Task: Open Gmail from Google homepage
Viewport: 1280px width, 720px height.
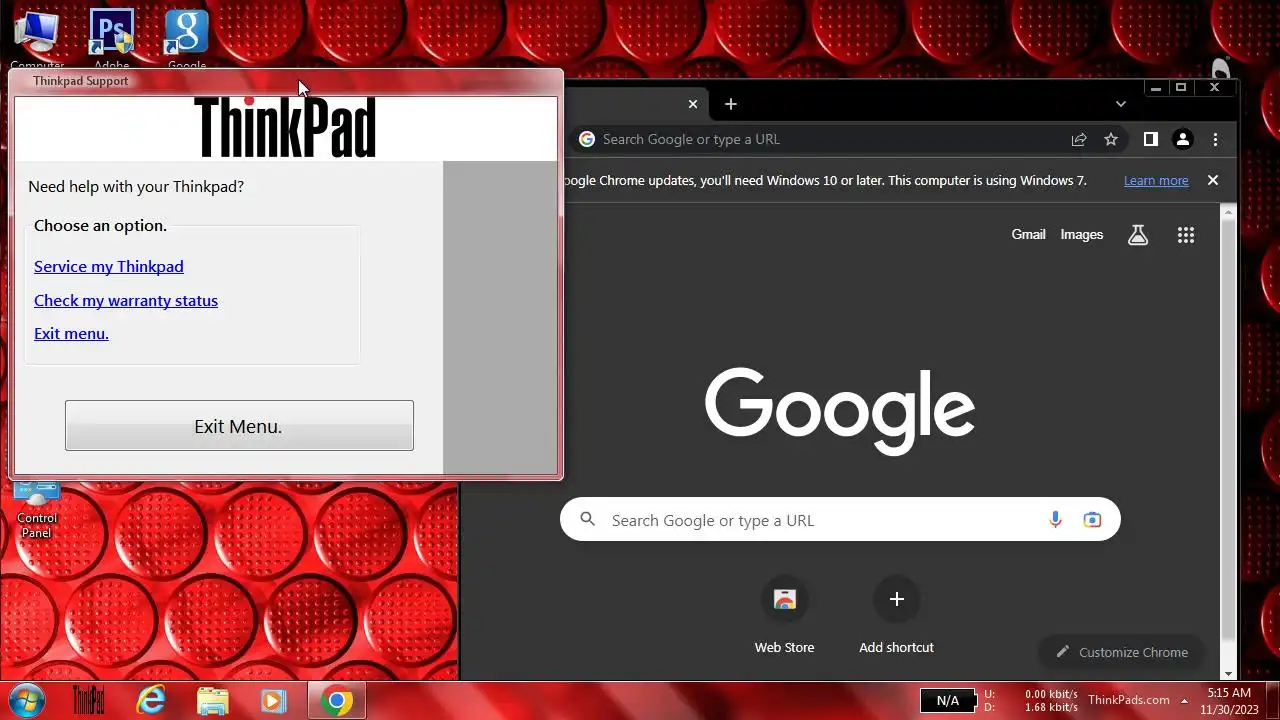Action: pyautogui.click(x=1028, y=234)
